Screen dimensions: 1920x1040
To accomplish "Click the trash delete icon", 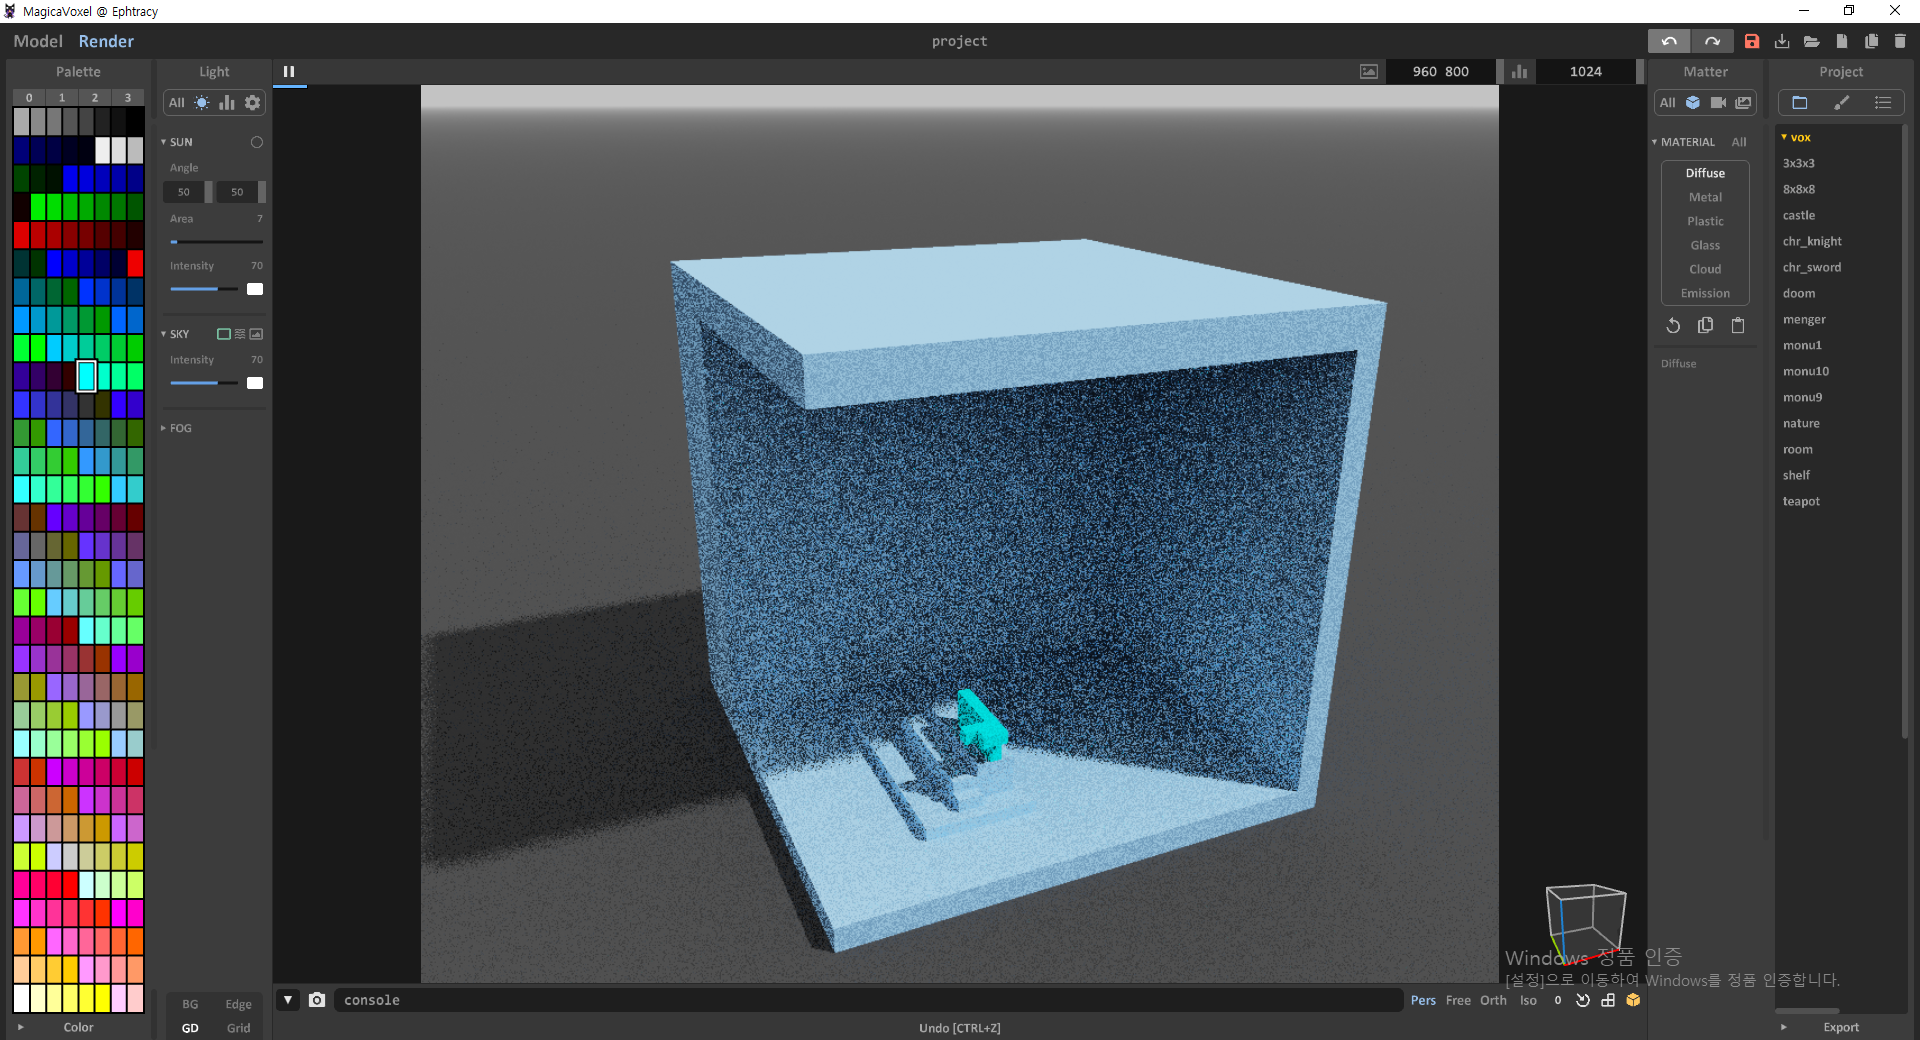I will pos(1900,41).
